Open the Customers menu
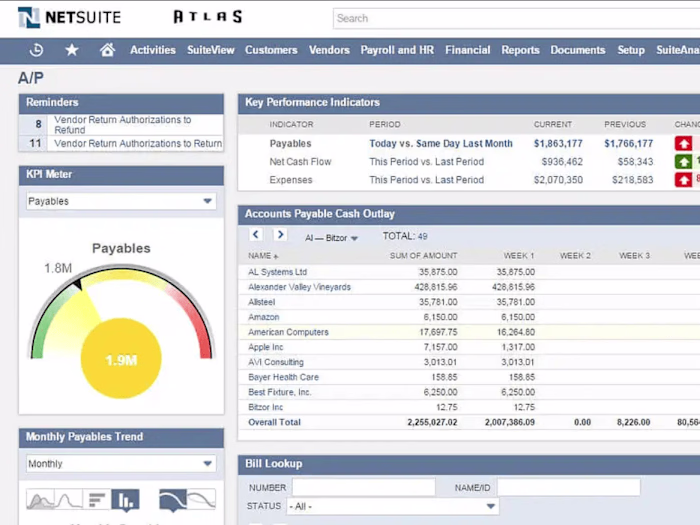This screenshot has height=525, width=700. (271, 50)
